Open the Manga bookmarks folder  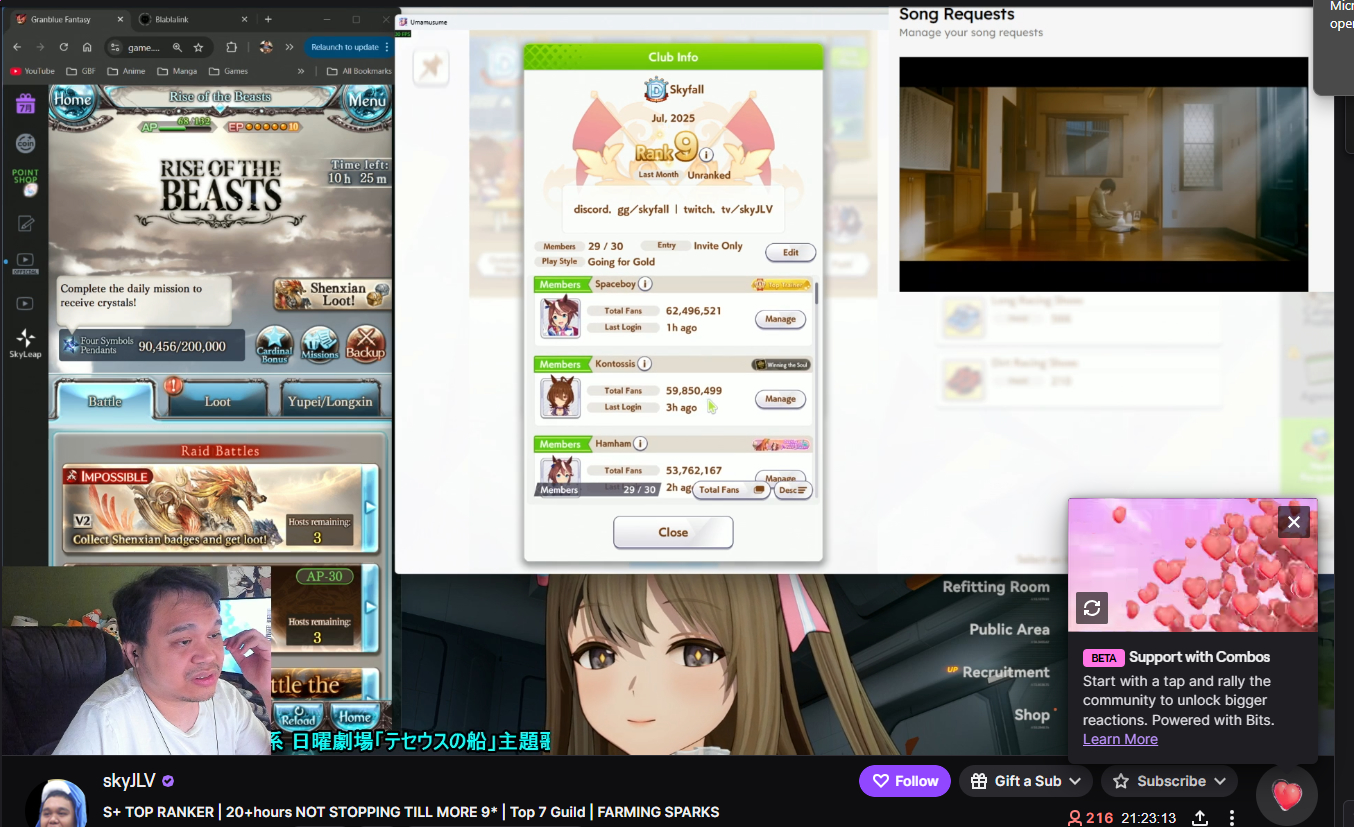tap(176, 71)
